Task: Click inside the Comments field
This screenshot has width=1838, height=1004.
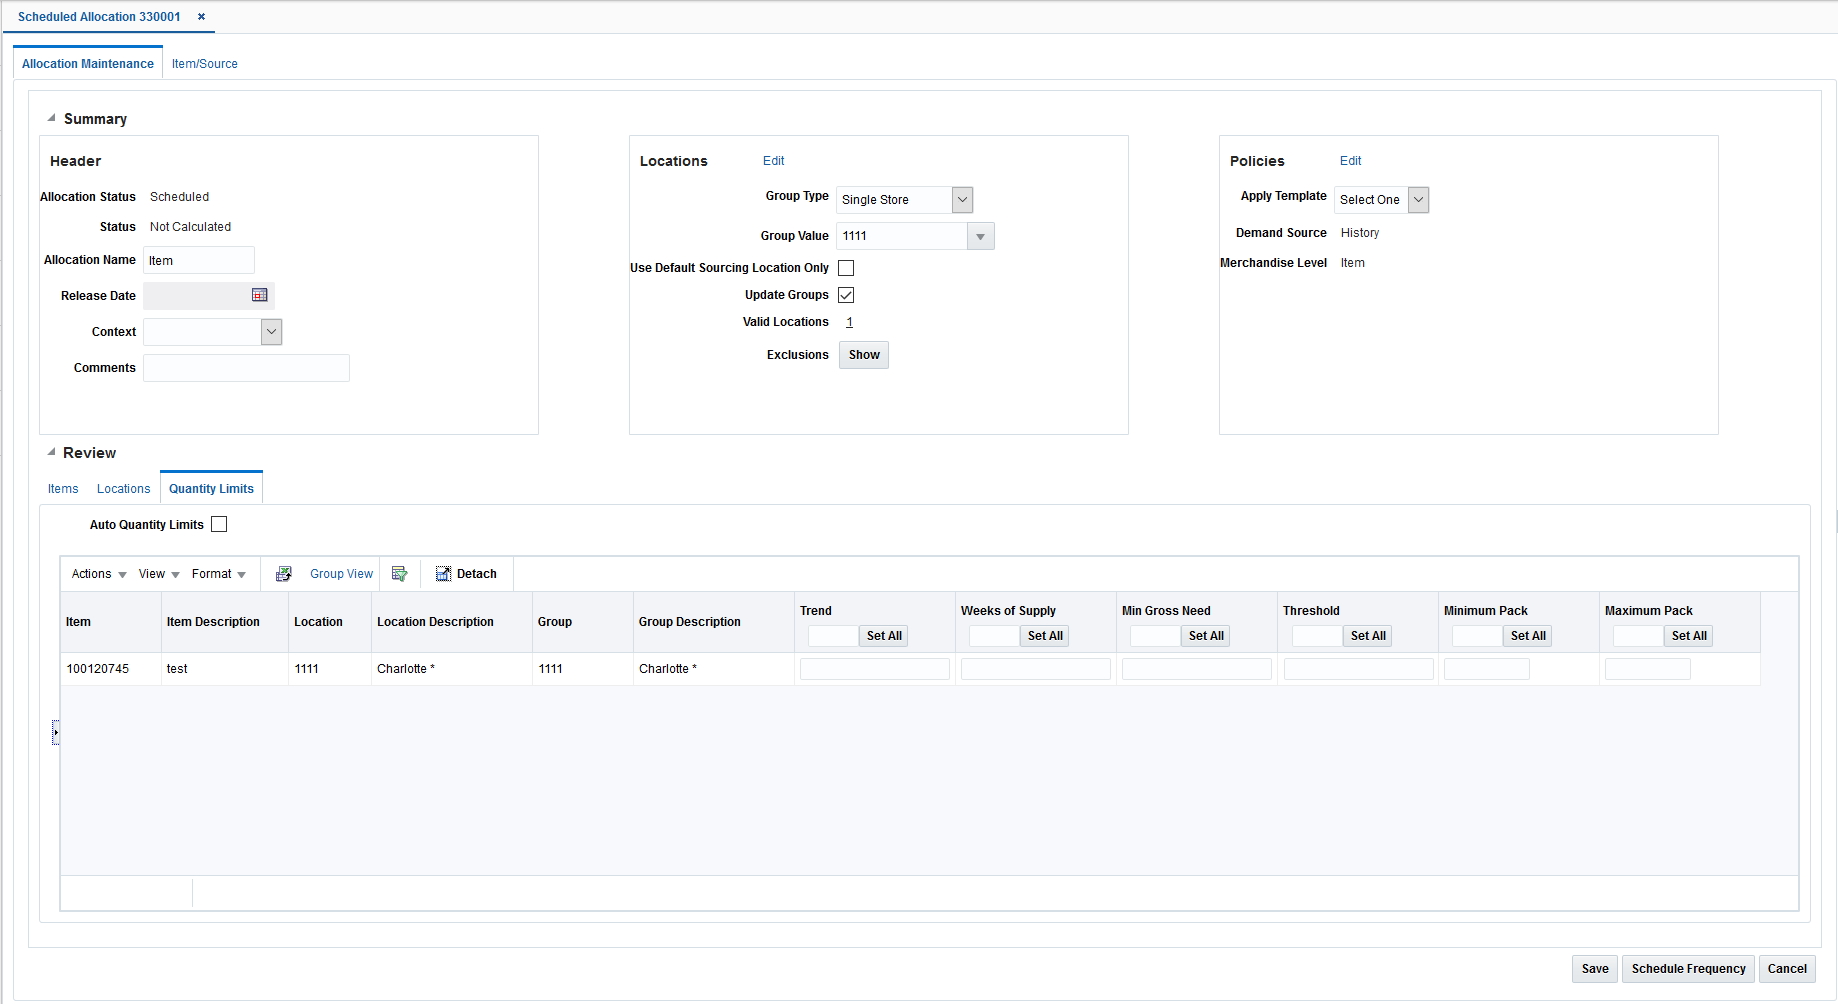Action: 246,368
